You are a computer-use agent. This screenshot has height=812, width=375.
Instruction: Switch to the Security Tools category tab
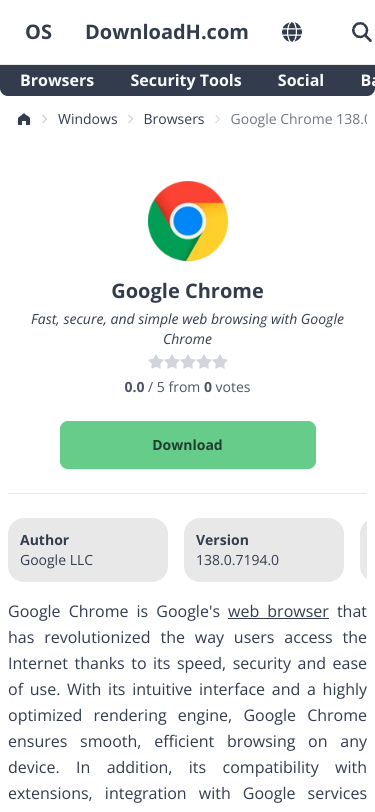186,80
